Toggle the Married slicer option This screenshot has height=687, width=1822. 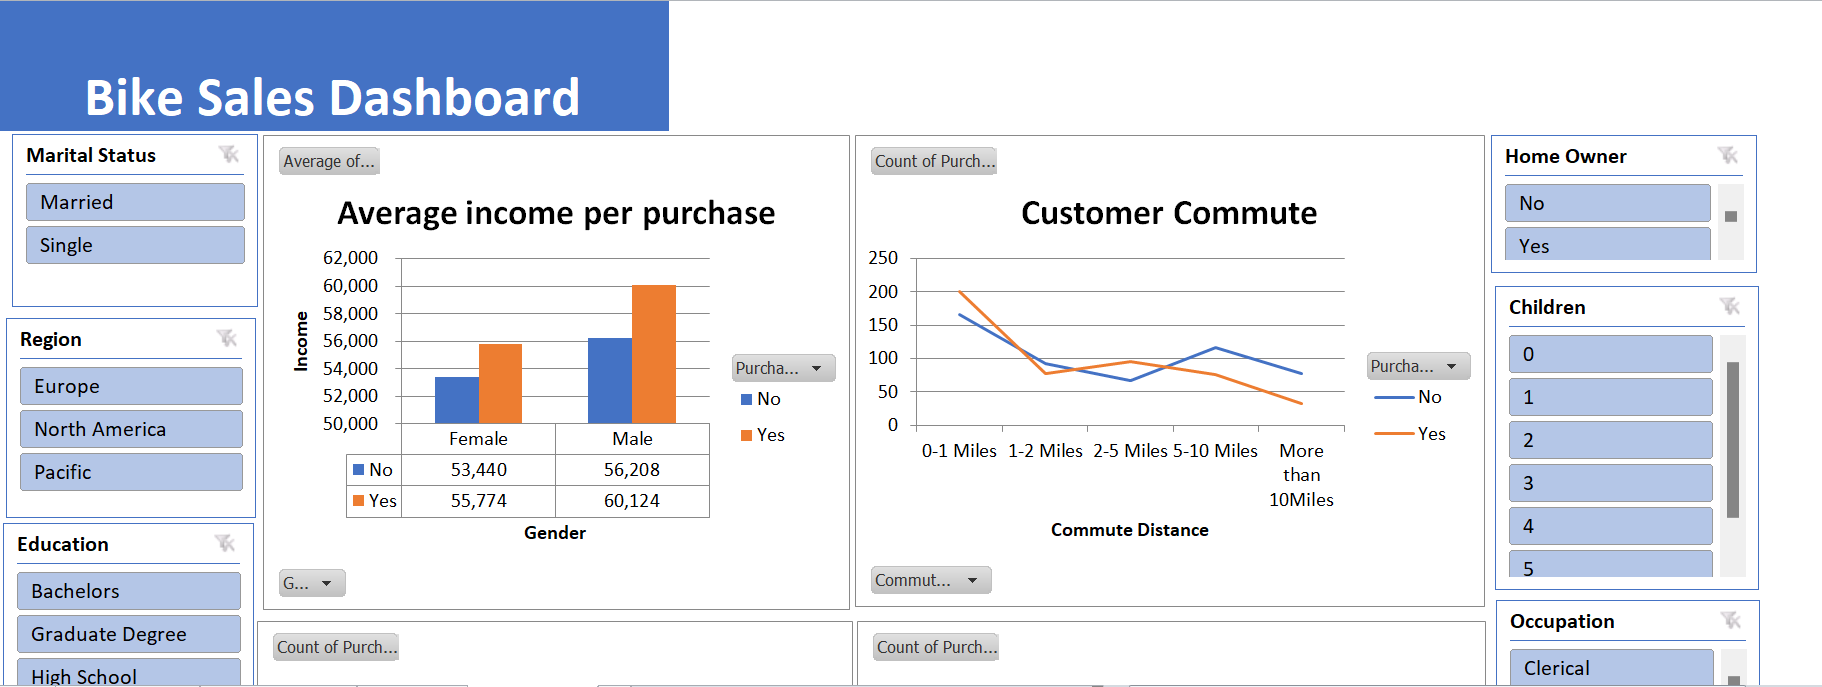(135, 202)
